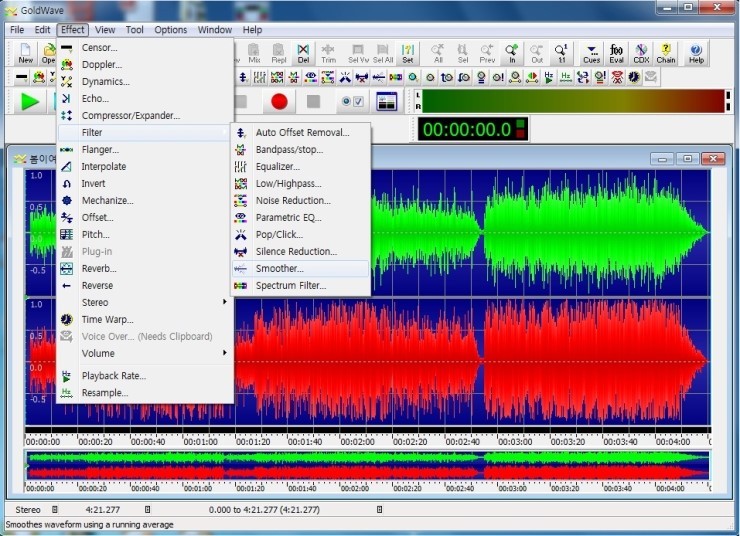Select Reverb from the Effect menu
Screen dimensions: 740x536
[99, 268]
